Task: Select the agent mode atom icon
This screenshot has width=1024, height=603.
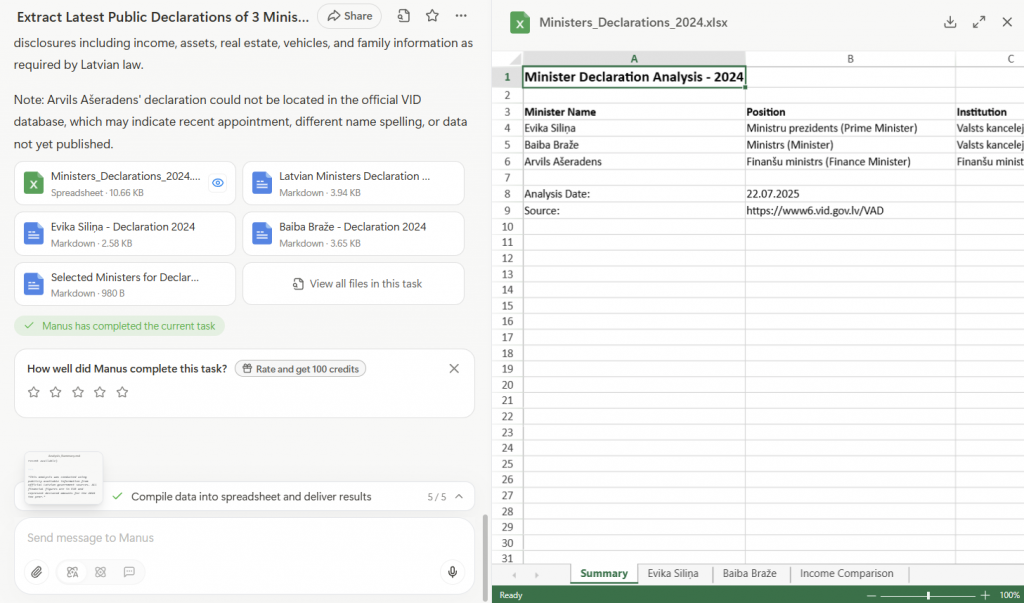Action: 101,572
